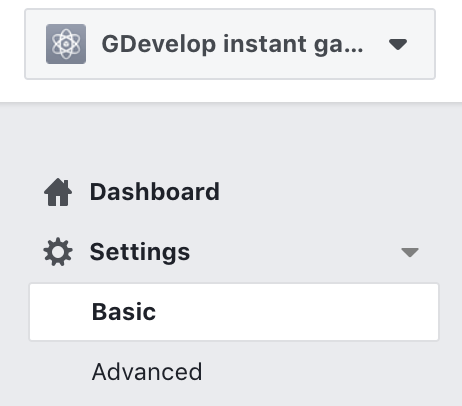The image size is (462, 406).
Task: Click the highlighted Basic row
Action: coord(234,312)
